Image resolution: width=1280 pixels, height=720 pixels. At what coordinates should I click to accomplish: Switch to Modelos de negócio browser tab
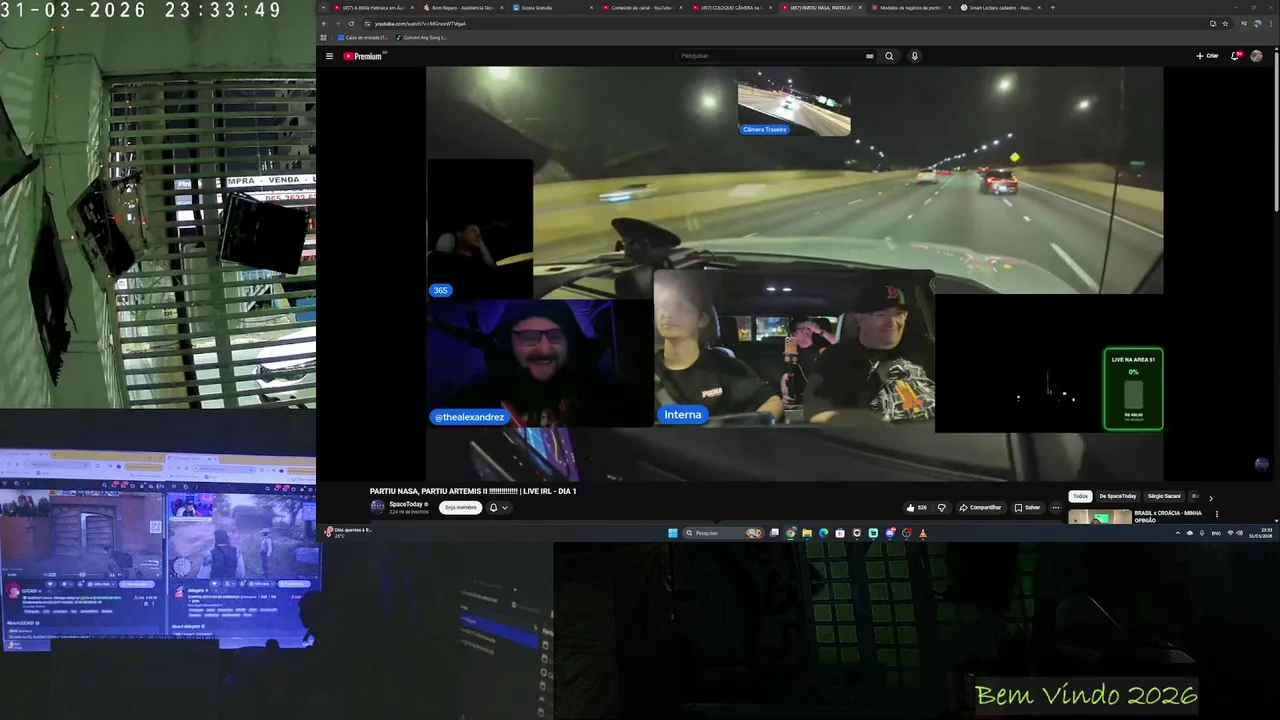click(909, 7)
